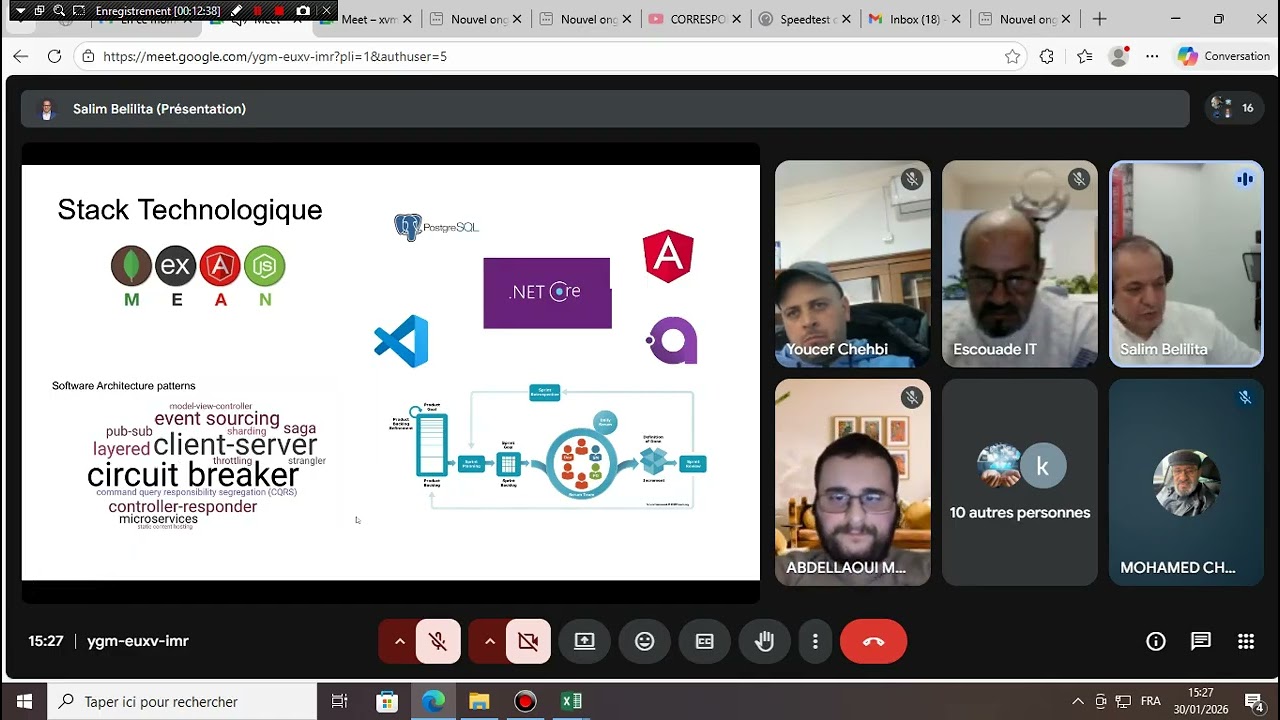Click the recorder pencil draw tool
Viewport: 1280px width, 720px height.
click(x=236, y=11)
